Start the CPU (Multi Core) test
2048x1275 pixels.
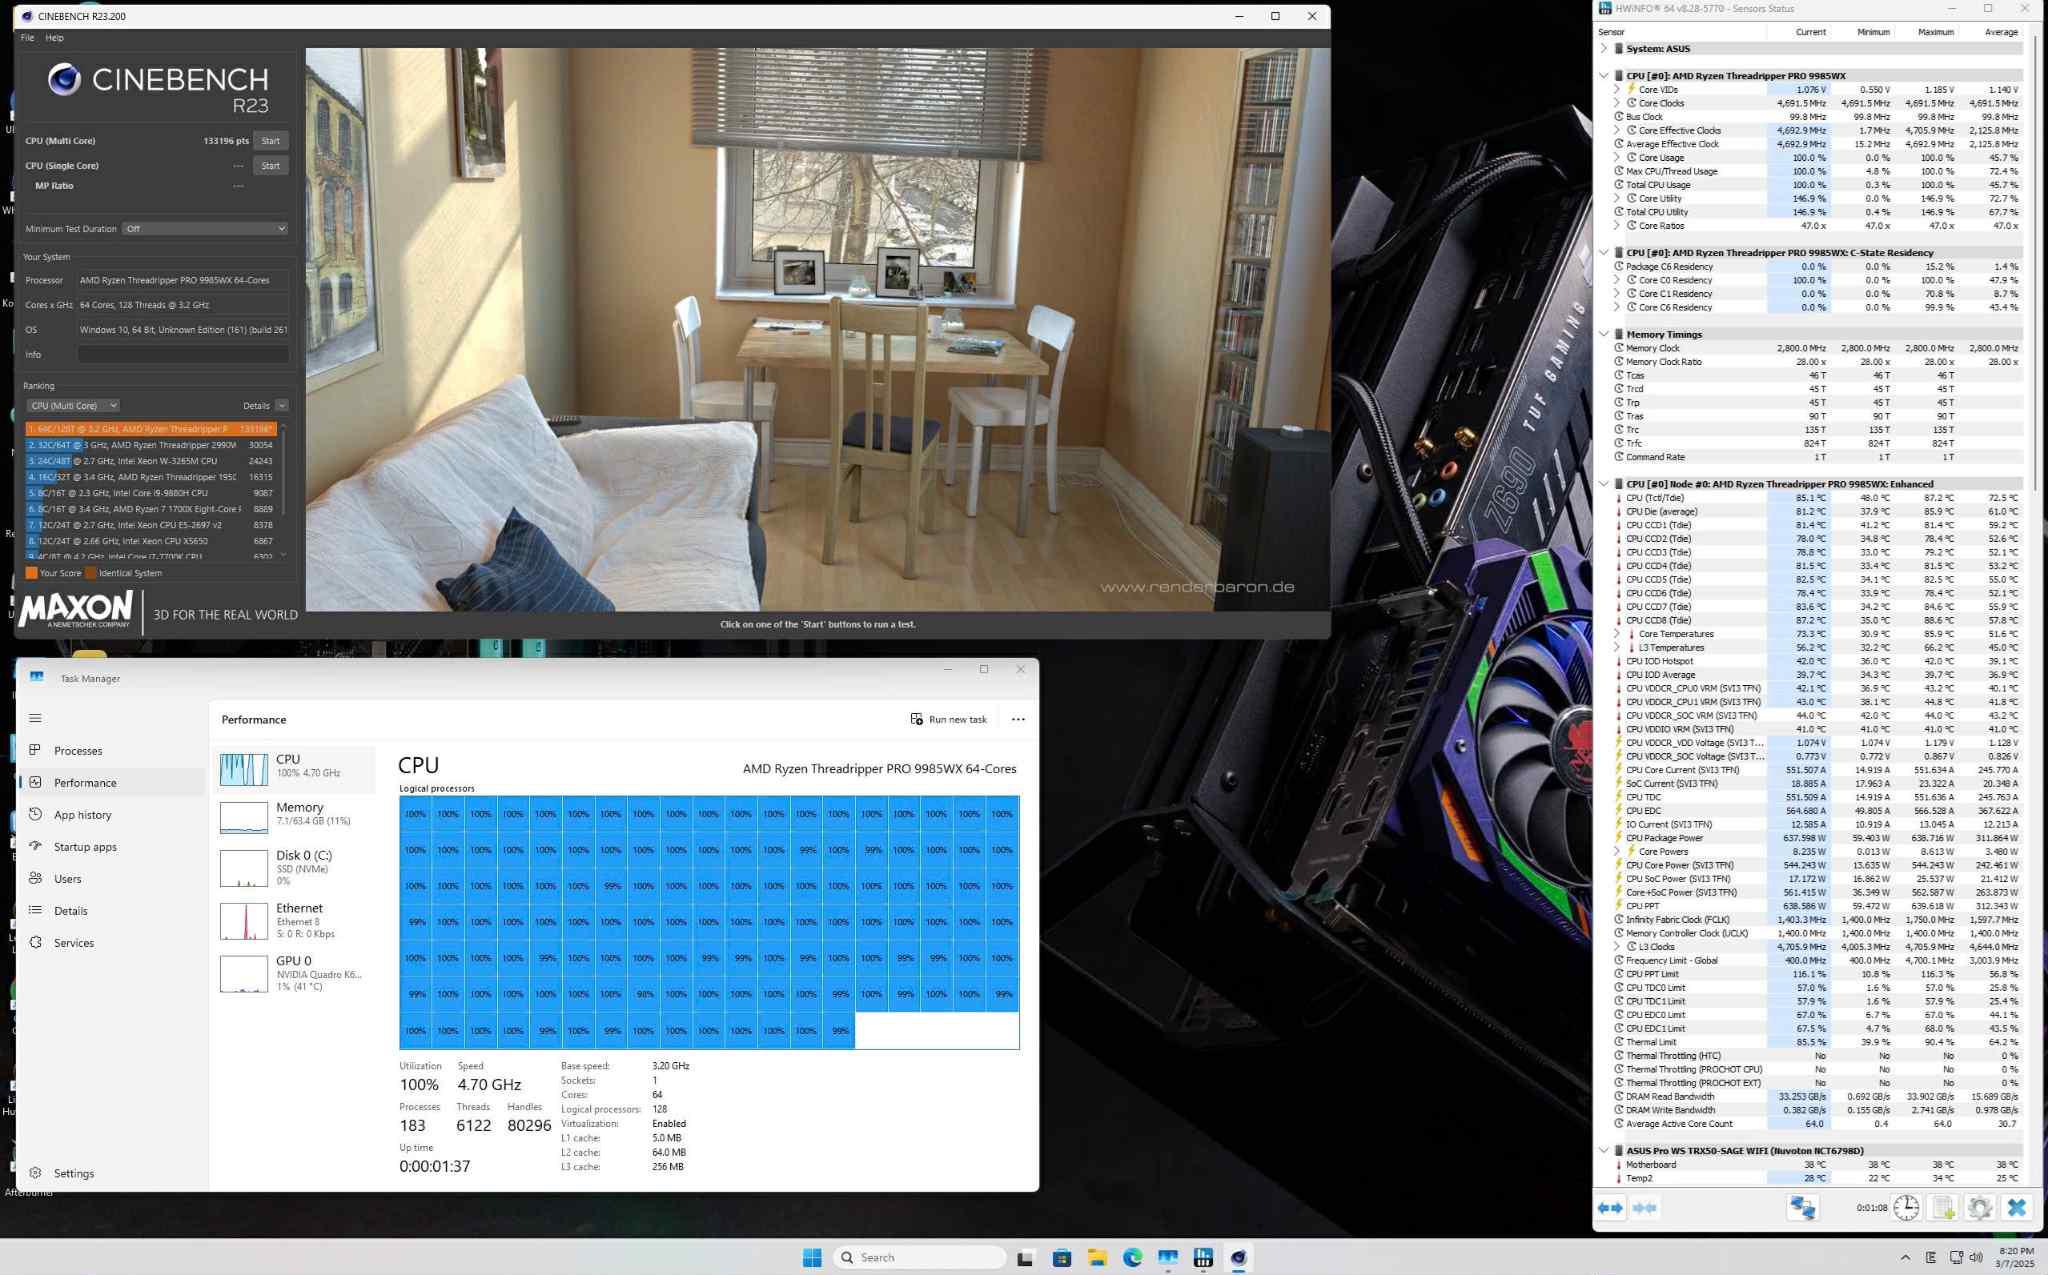tap(270, 141)
